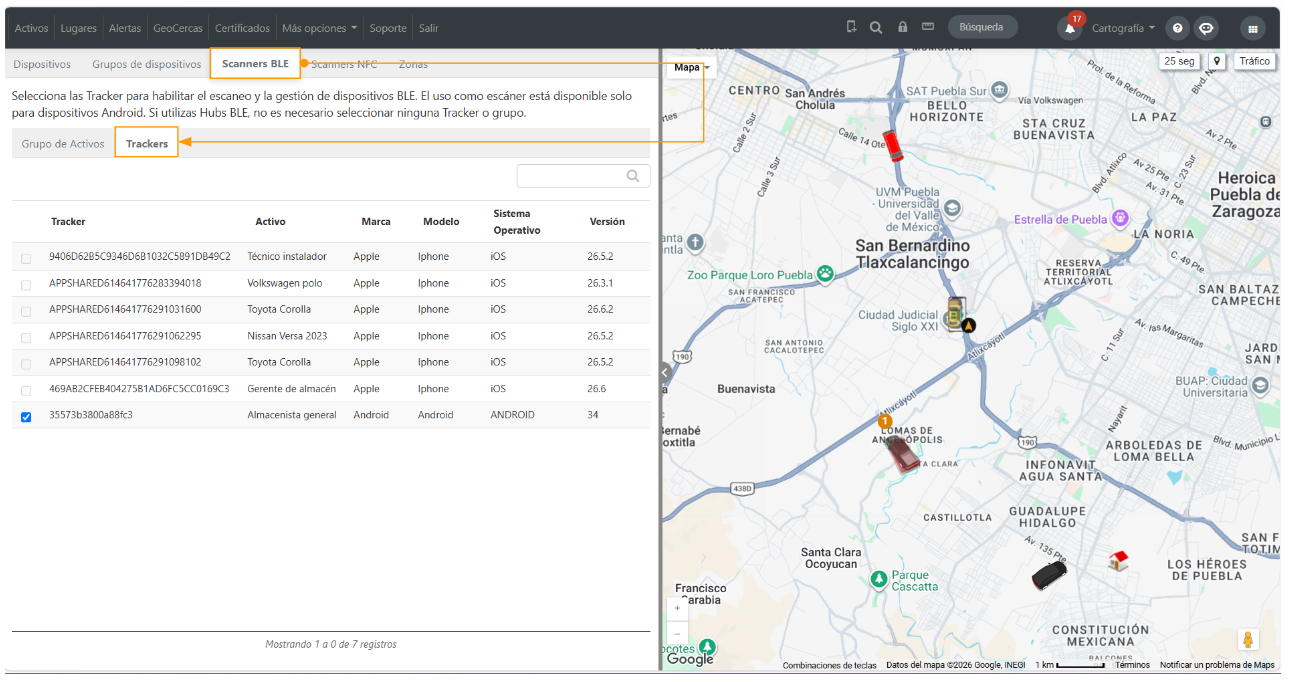Select the Grupo de Activos tab
1289x682 pixels.
tap(63, 144)
